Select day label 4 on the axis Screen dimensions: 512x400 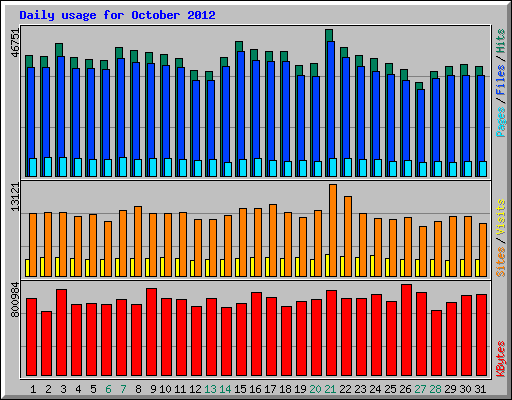point(78,389)
